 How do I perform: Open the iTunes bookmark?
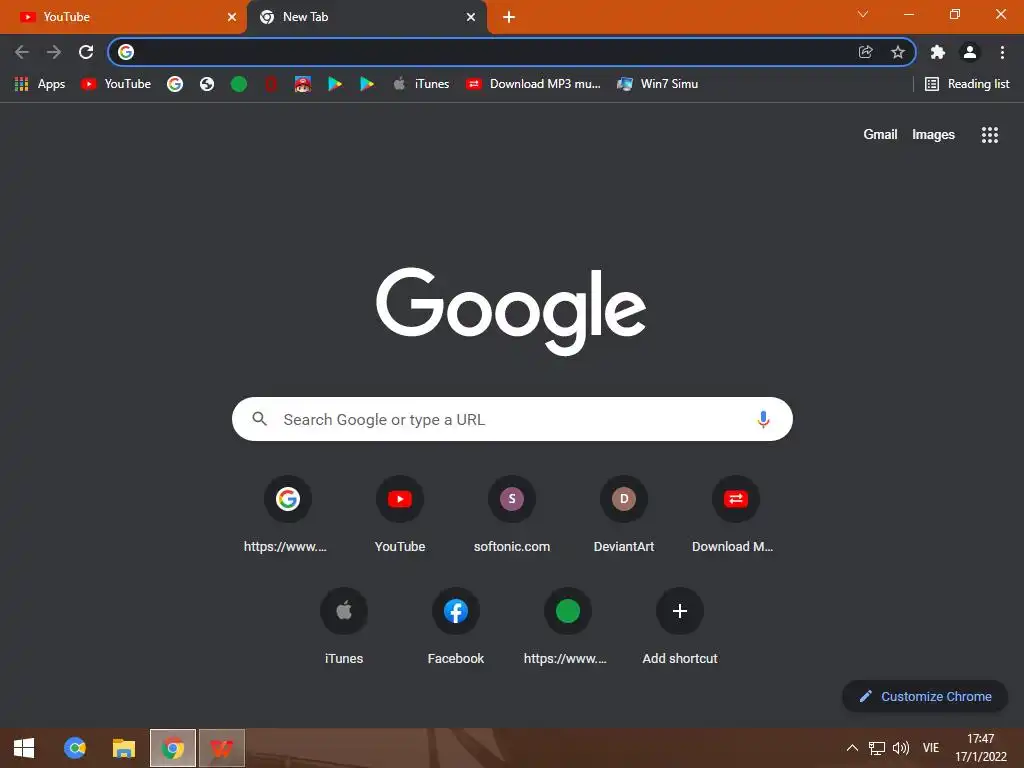click(421, 84)
